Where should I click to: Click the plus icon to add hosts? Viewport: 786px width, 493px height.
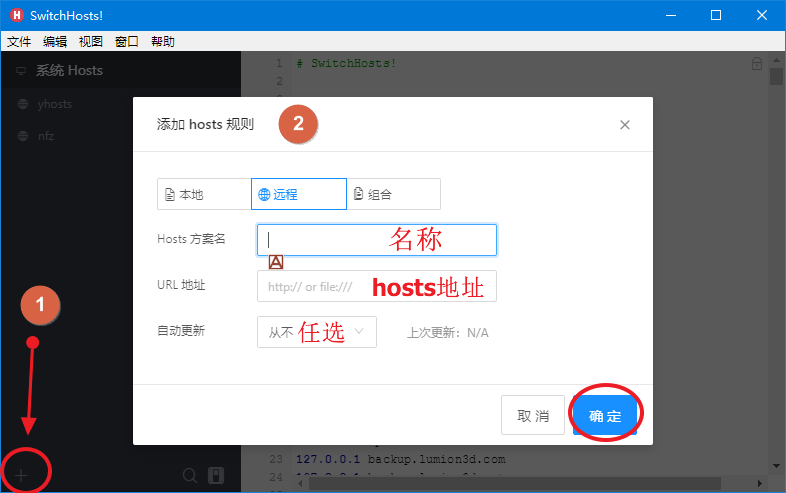pos(21,475)
